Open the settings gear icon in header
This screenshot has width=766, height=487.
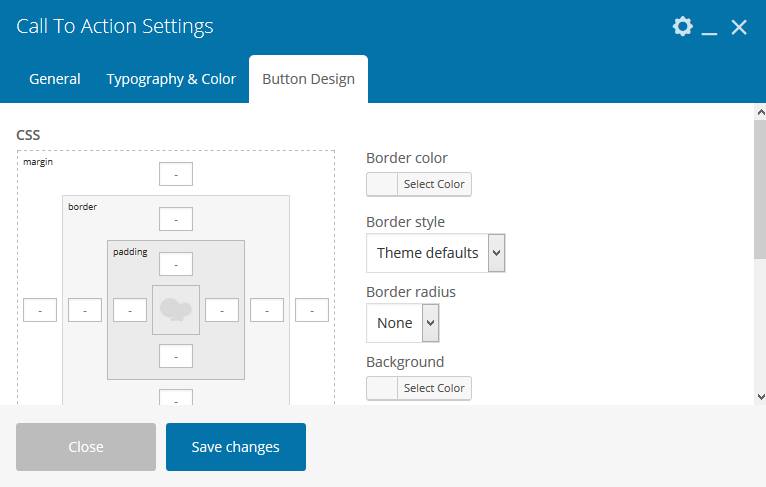[682, 27]
